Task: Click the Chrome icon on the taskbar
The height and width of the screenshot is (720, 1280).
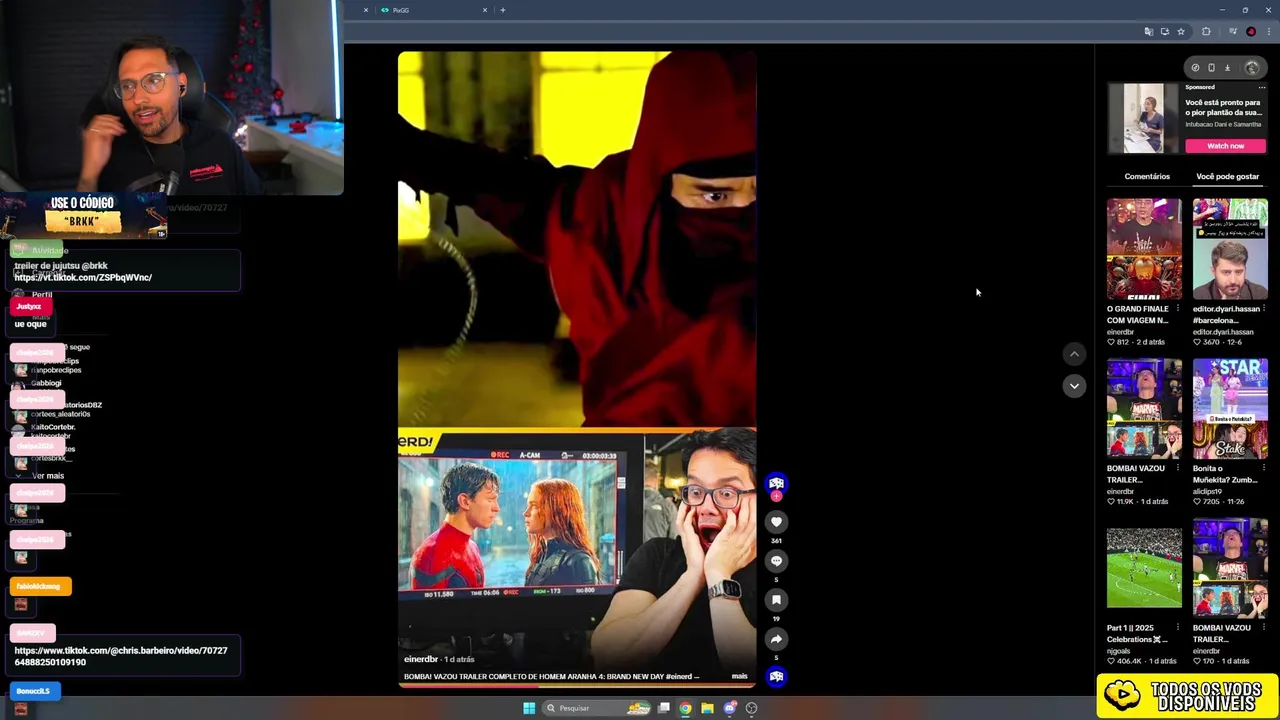Action: tap(685, 708)
